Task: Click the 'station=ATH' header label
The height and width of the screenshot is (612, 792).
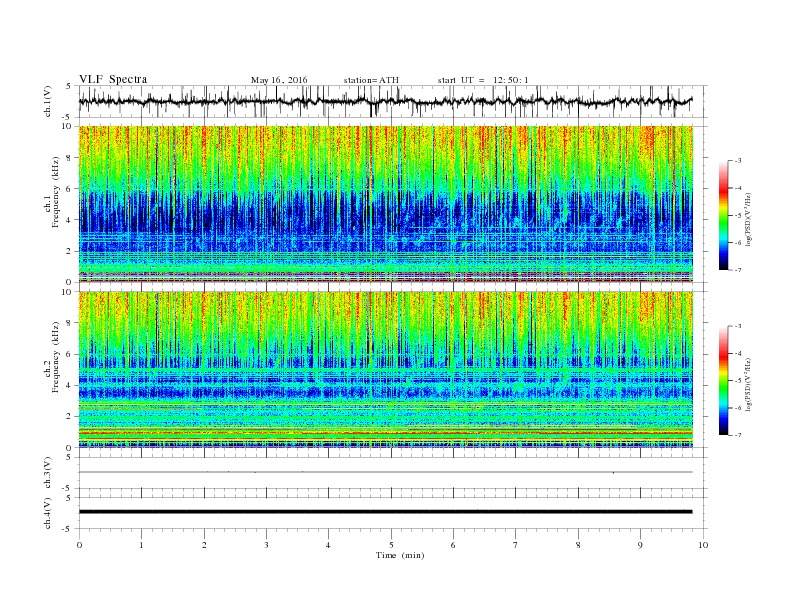Action: pos(371,80)
